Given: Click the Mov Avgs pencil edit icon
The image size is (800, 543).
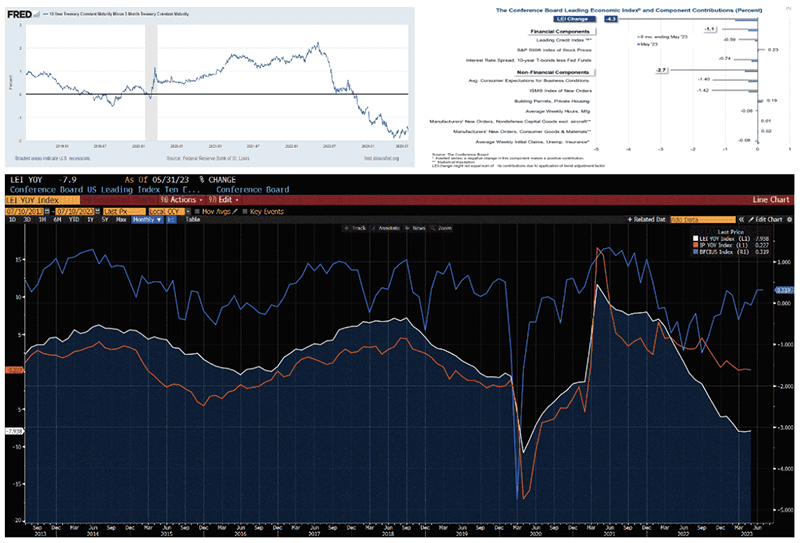Looking at the screenshot, I should 236,211.
